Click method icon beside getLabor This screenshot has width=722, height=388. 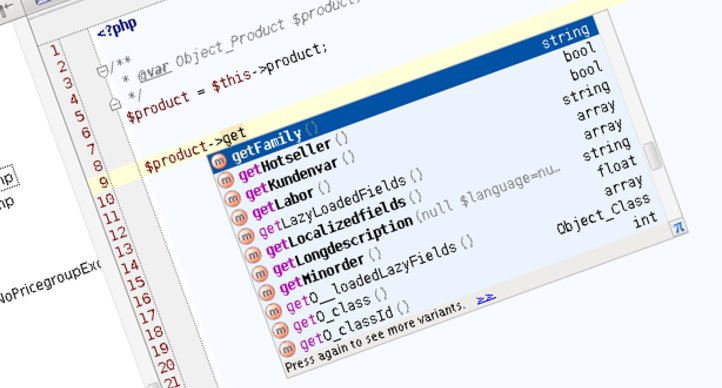[239, 217]
